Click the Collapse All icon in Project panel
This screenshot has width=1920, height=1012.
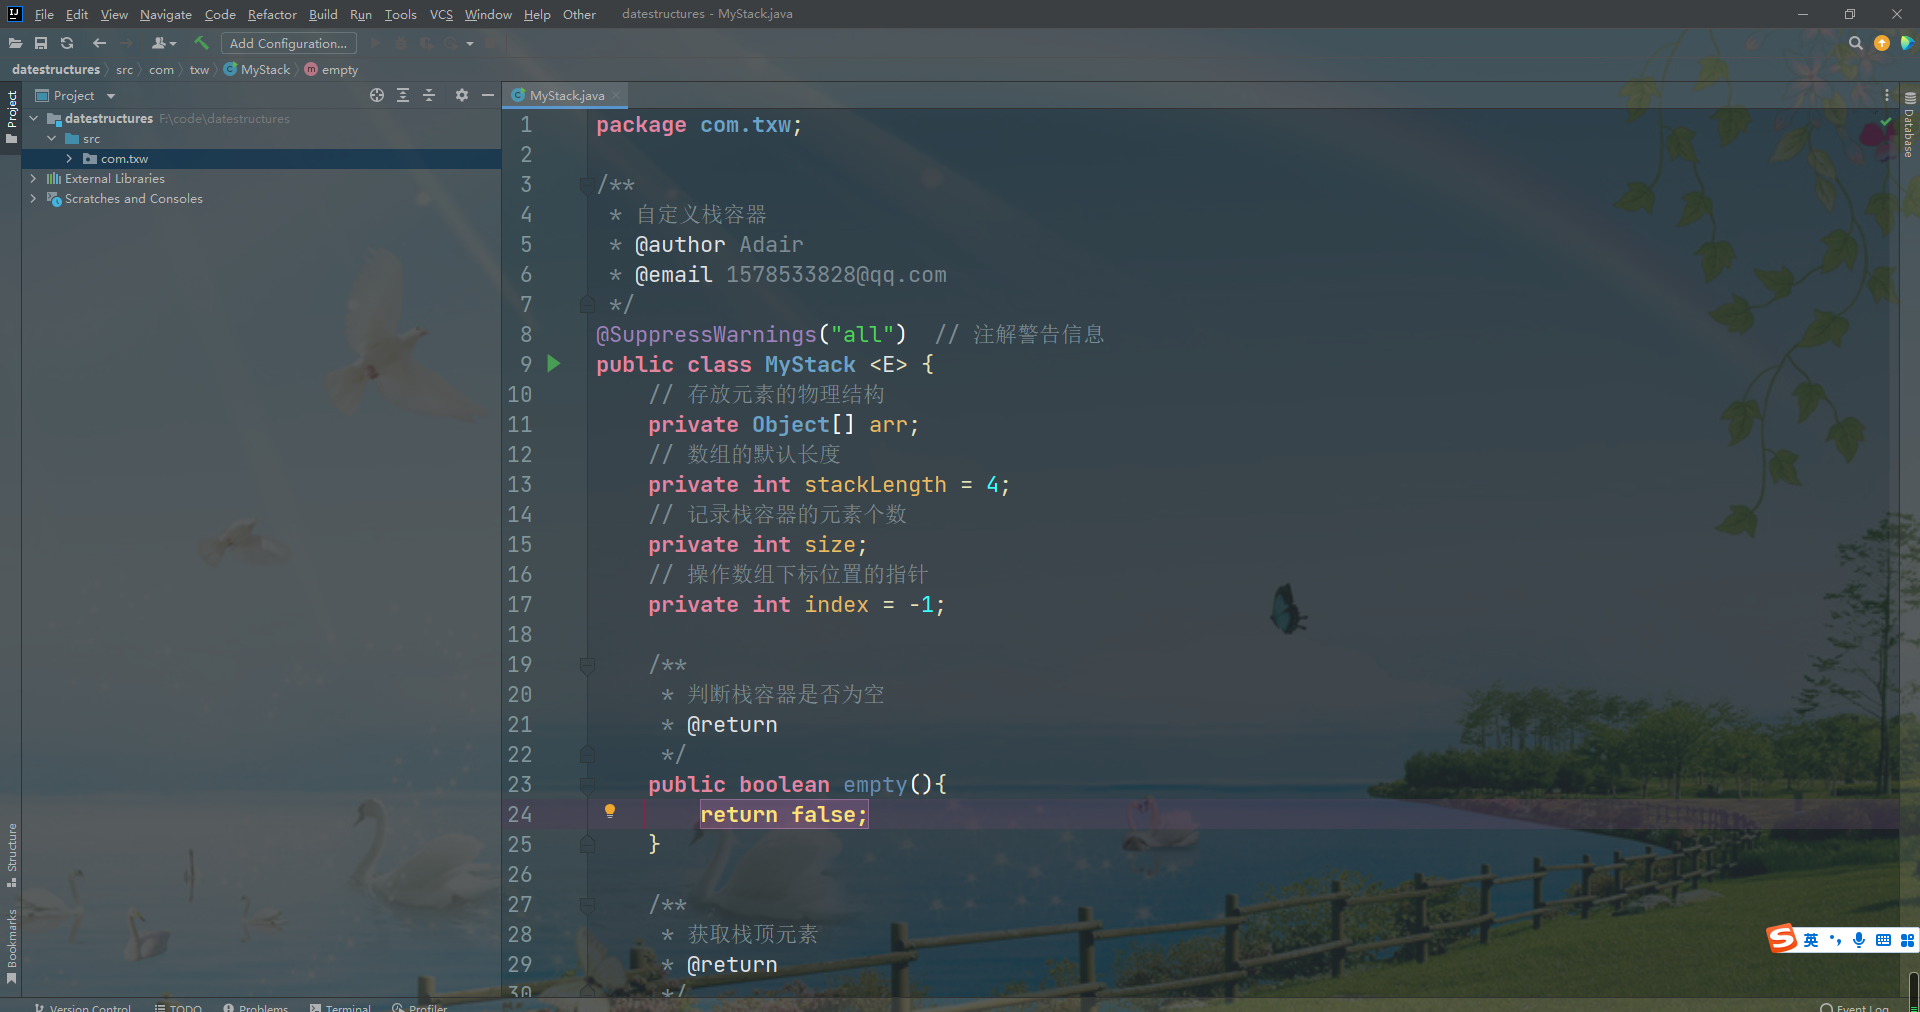pos(429,95)
